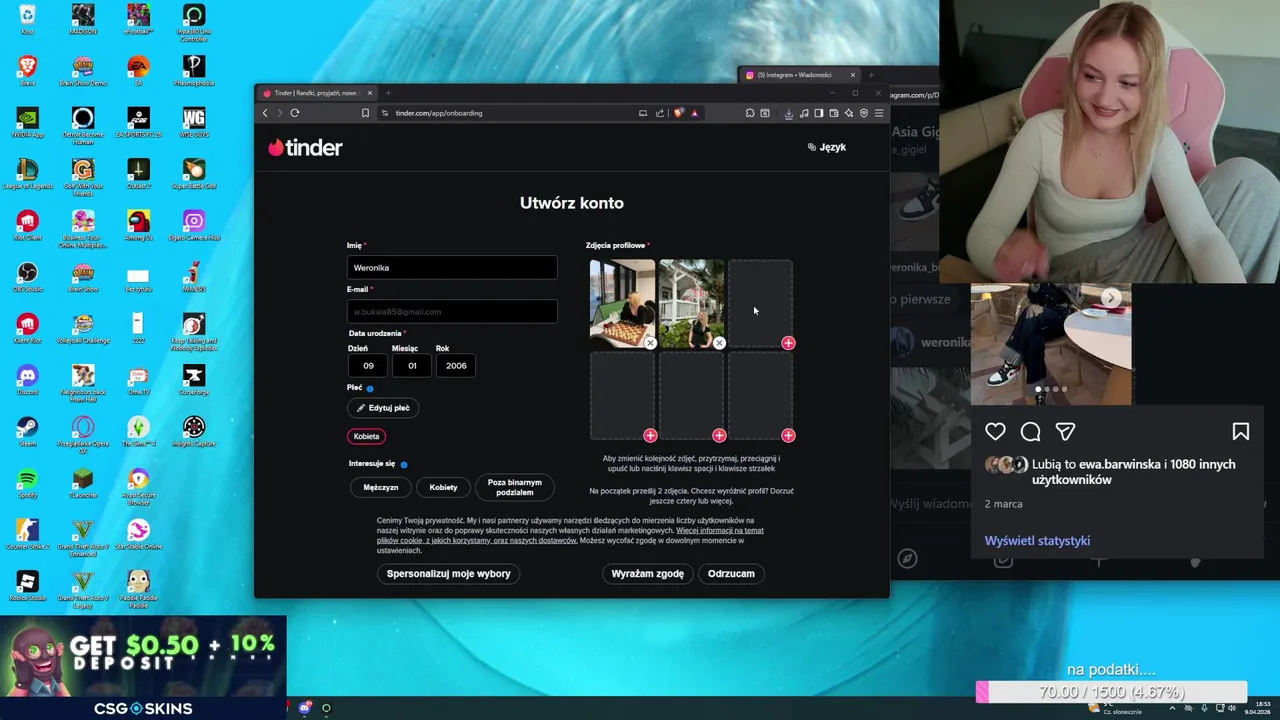
Task: Go to next Instagram carousel photo
Action: coord(1111,298)
